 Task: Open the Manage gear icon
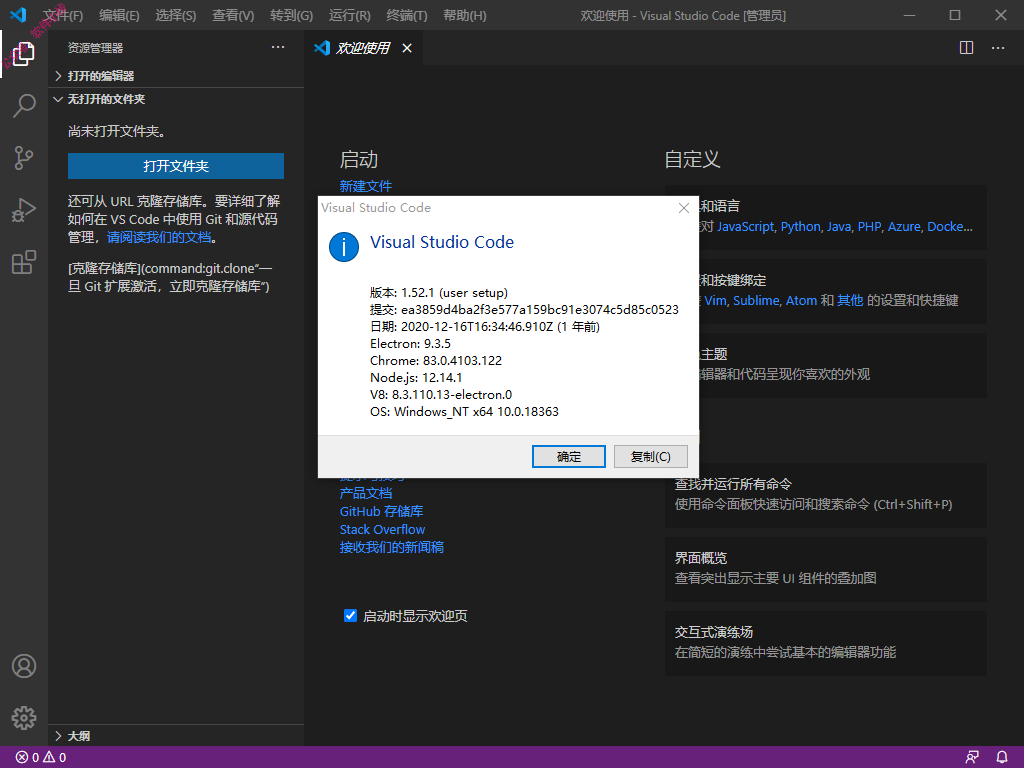(24, 718)
